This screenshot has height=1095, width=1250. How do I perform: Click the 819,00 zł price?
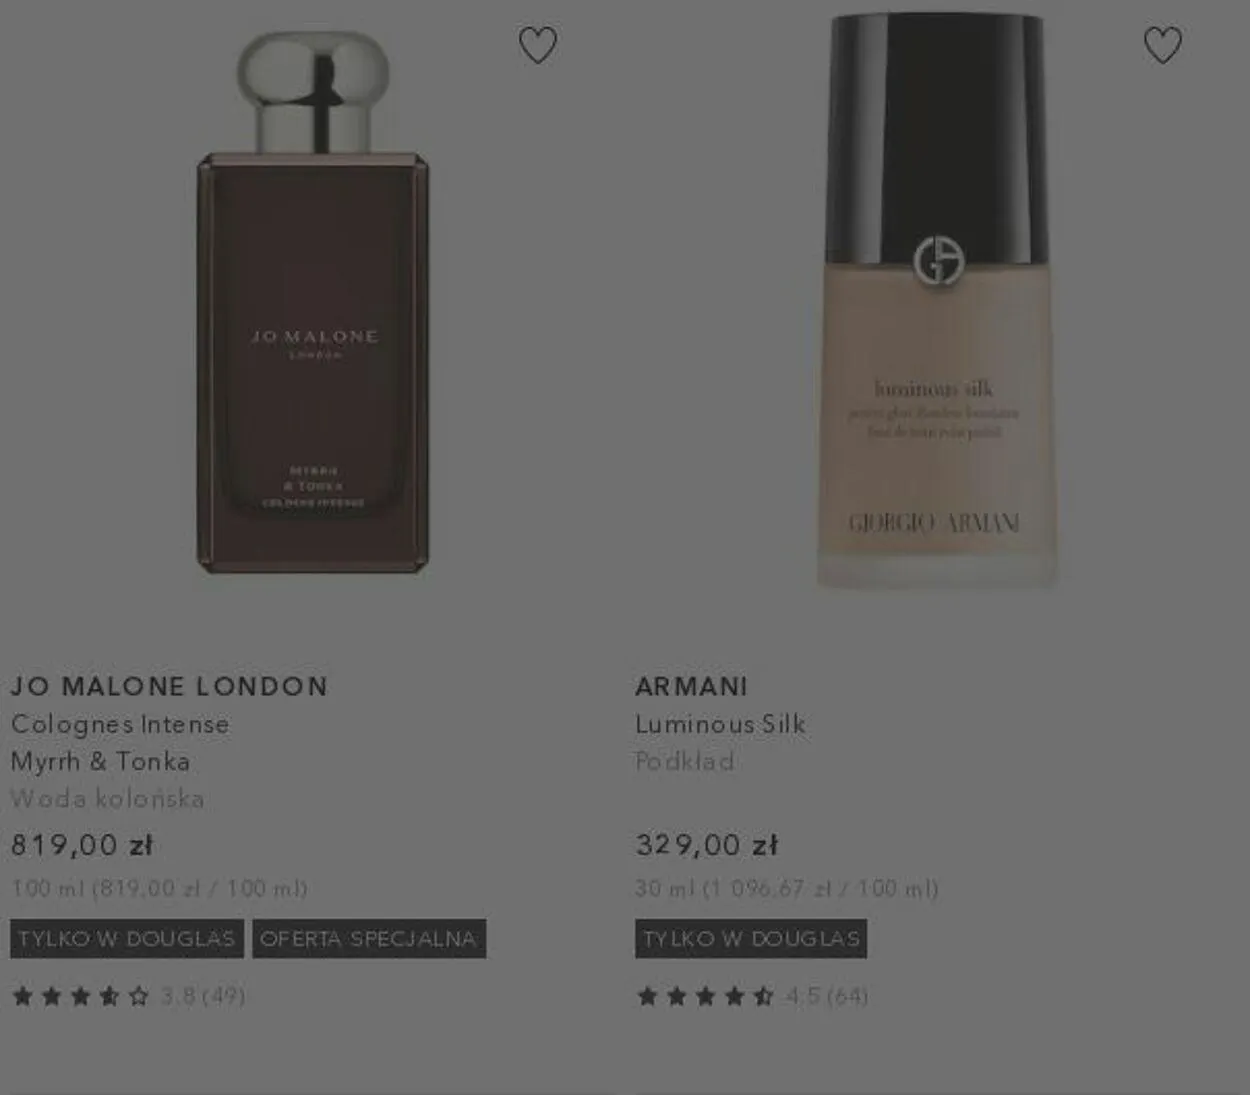[82, 845]
